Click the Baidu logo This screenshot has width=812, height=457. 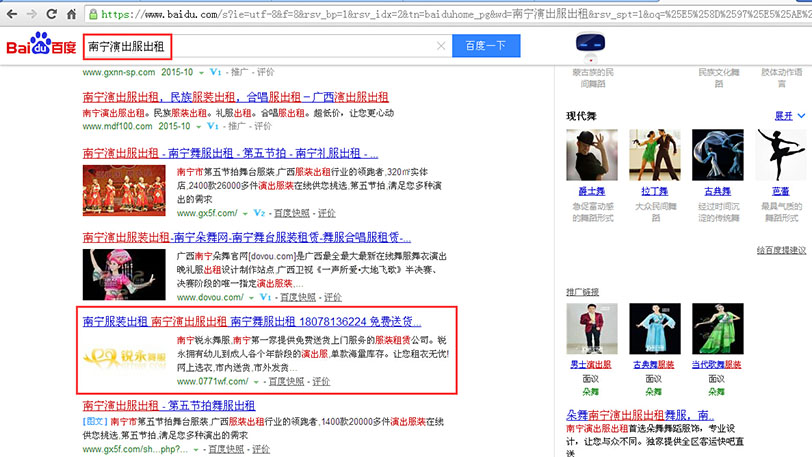41,44
